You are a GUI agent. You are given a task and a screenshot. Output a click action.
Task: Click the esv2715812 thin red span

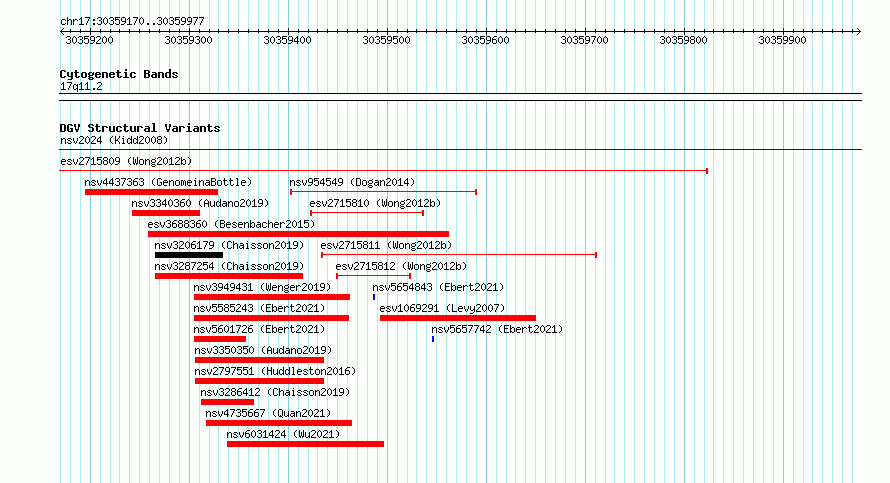coord(373,276)
